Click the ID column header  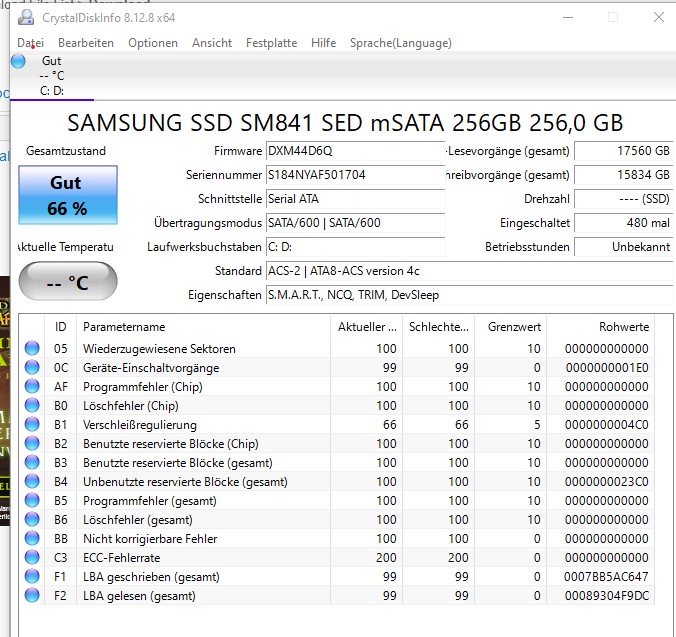pos(60,327)
